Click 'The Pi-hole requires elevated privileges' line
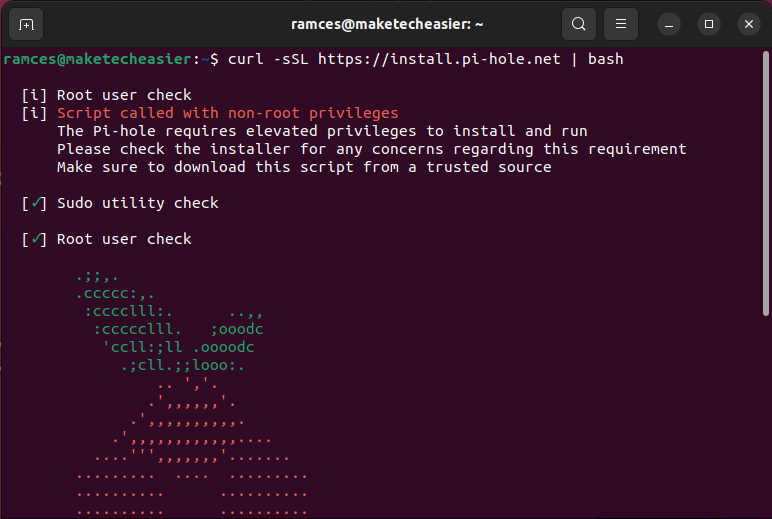The height and width of the screenshot is (519, 772). 322,131
